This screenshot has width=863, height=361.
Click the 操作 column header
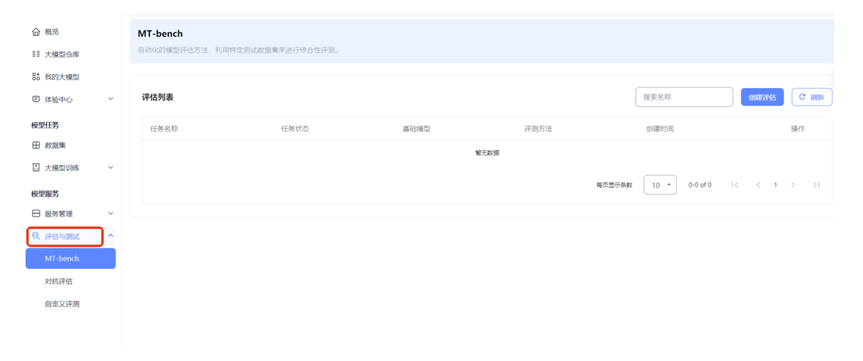(x=798, y=129)
